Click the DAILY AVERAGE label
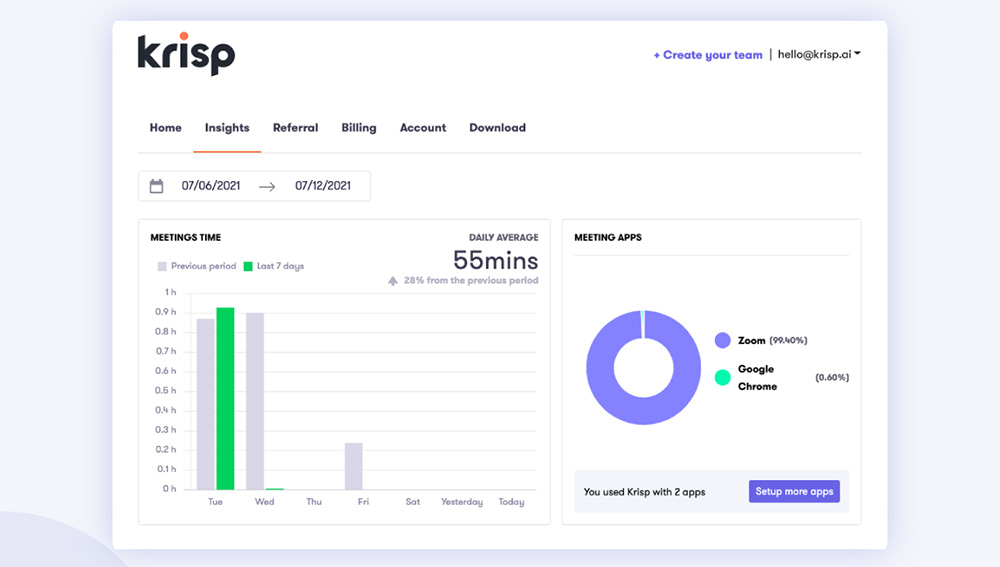The height and width of the screenshot is (567, 1000). coord(504,237)
